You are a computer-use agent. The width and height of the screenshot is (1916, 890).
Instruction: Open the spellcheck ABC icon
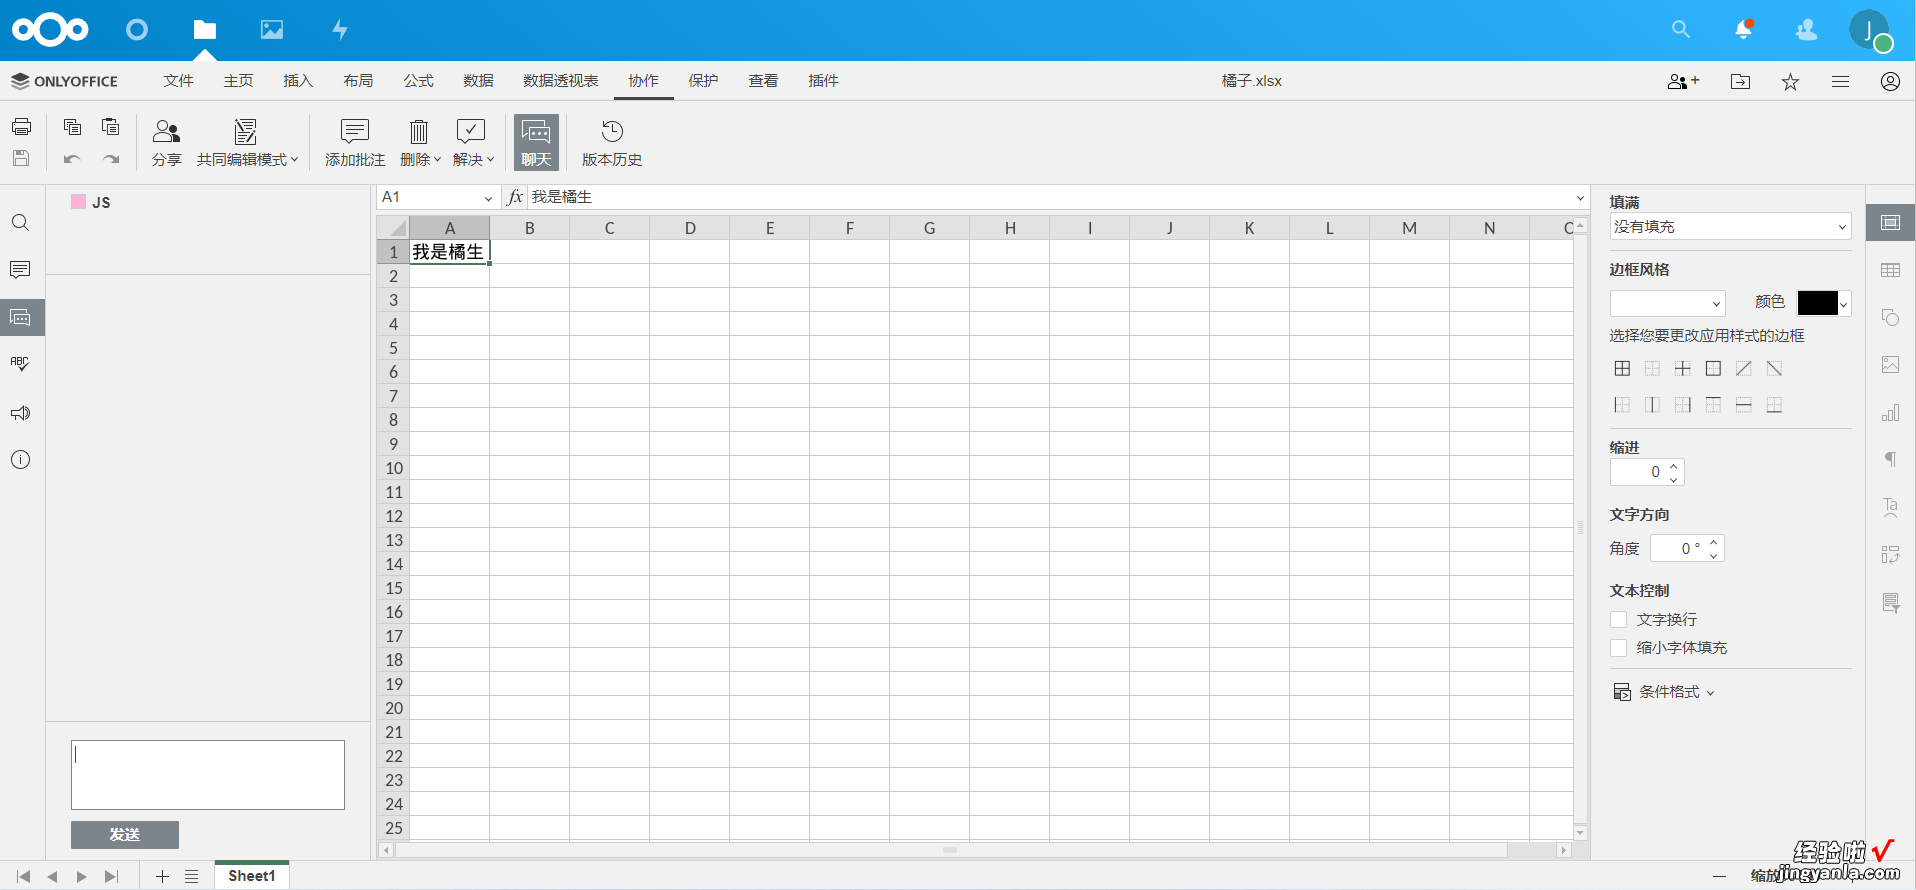coord(21,365)
